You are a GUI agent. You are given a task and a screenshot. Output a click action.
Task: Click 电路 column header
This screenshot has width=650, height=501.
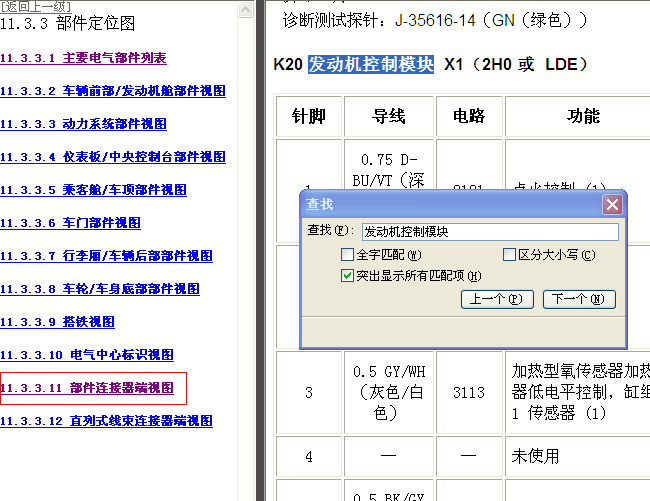tap(469, 116)
